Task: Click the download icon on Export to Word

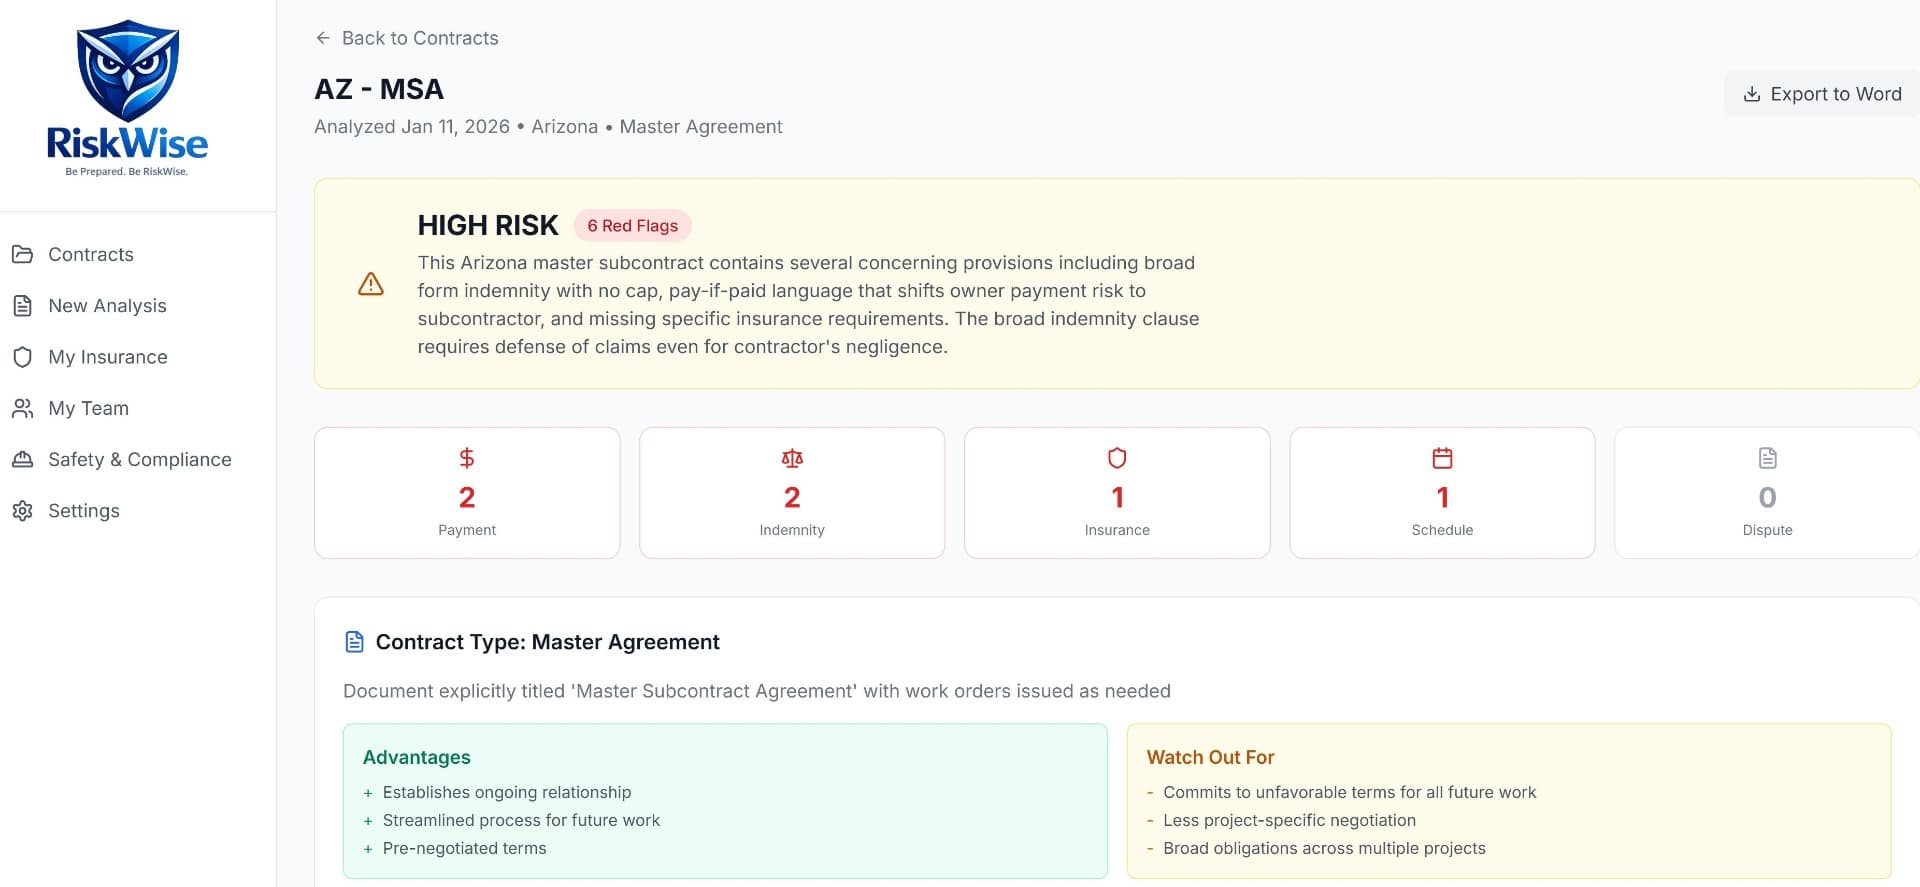Action: tap(1752, 94)
